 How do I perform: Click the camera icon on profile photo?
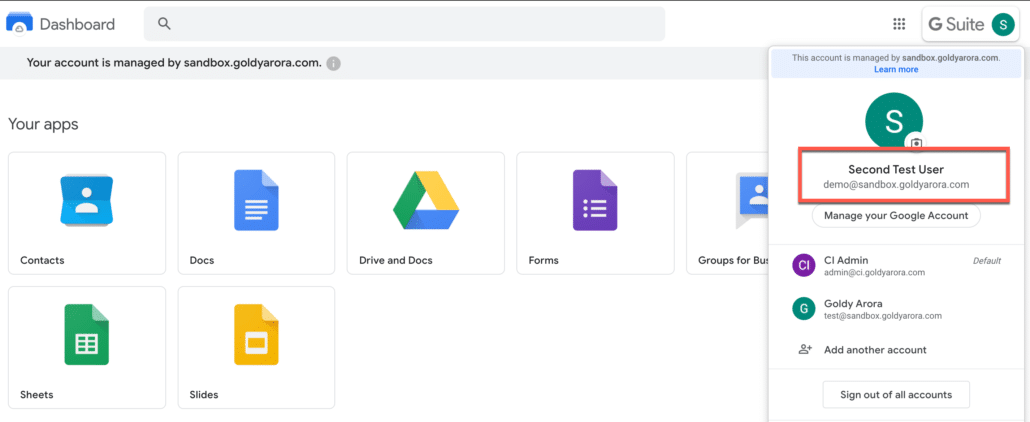[x=916, y=143]
